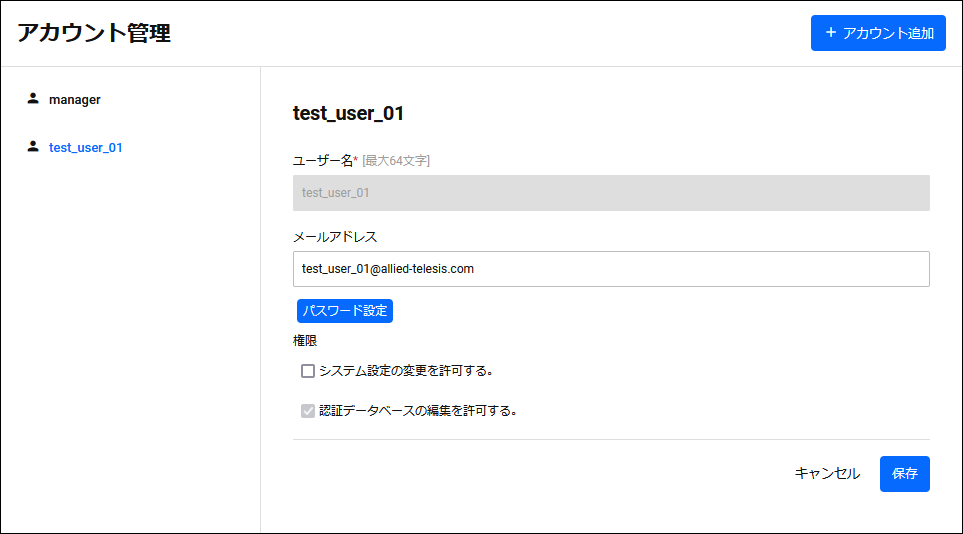The width and height of the screenshot is (963, 534).
Task: Click the ユーザー名 field label
Action: (323, 160)
